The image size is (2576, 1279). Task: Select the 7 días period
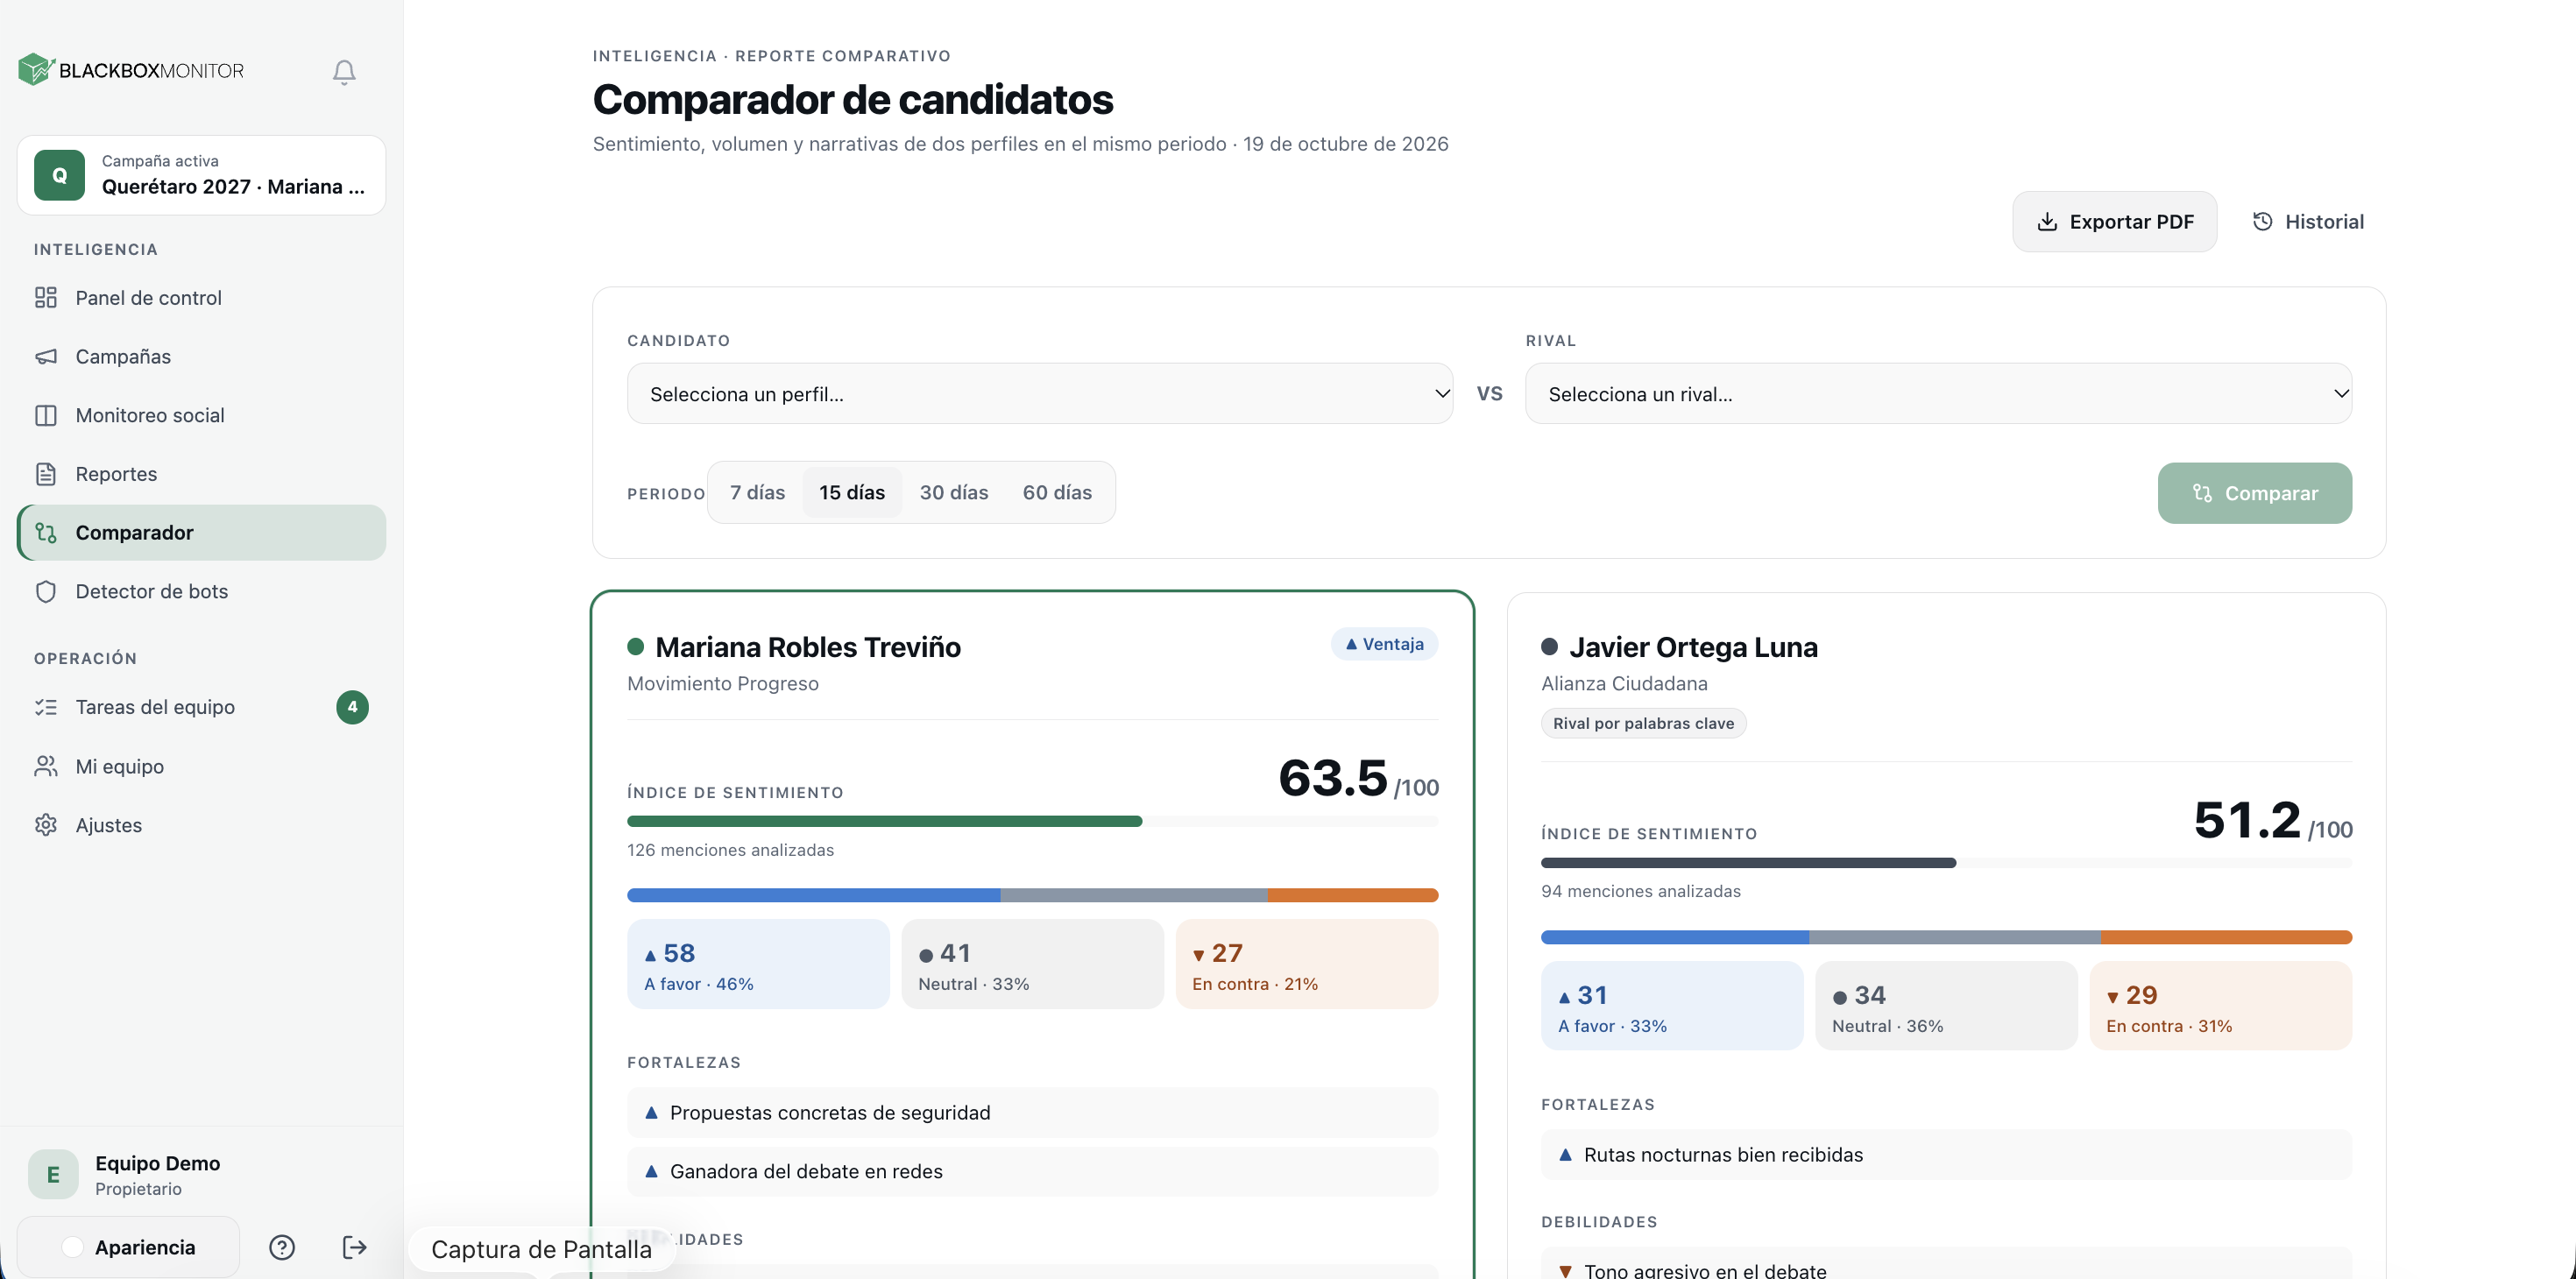(757, 492)
